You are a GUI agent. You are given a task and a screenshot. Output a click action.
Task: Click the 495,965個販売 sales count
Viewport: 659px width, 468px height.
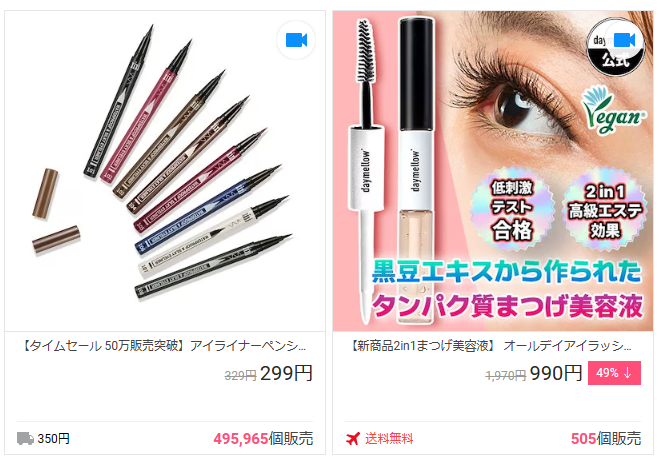coord(263,439)
